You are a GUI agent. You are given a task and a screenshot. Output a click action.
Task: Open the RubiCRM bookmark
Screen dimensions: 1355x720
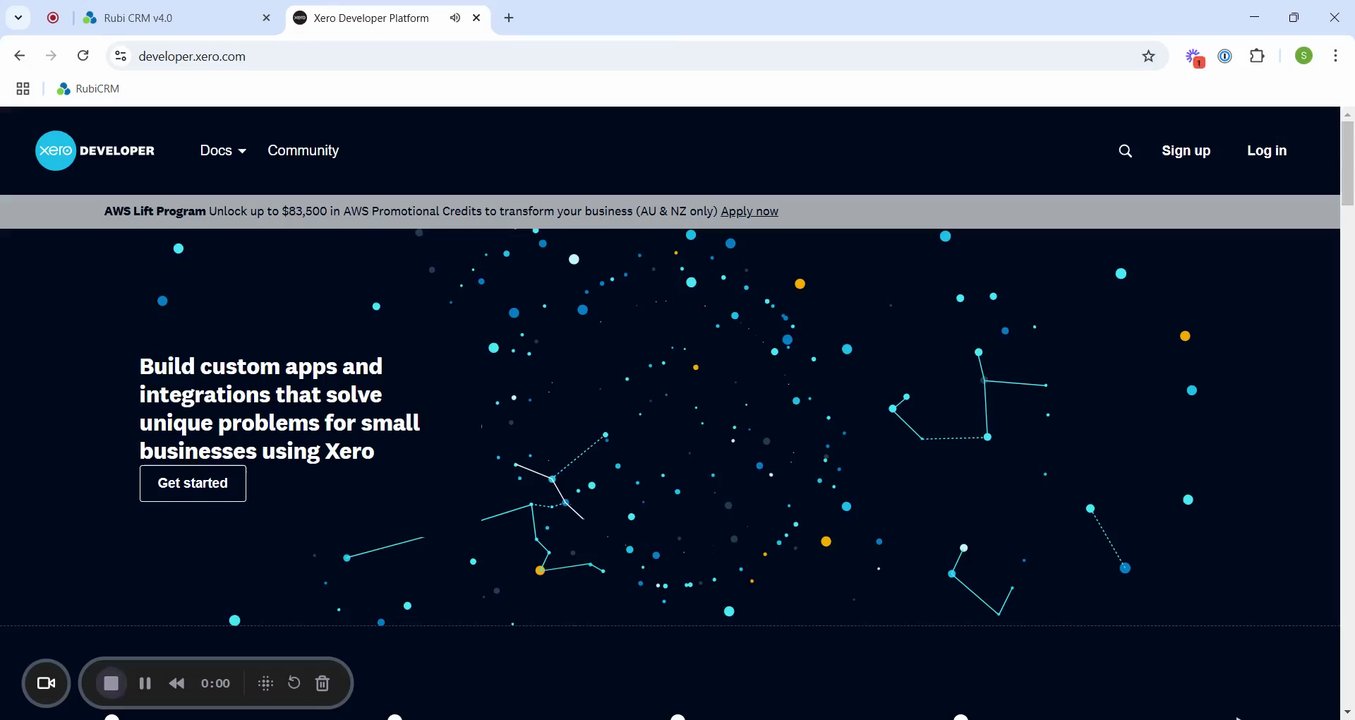[88, 89]
